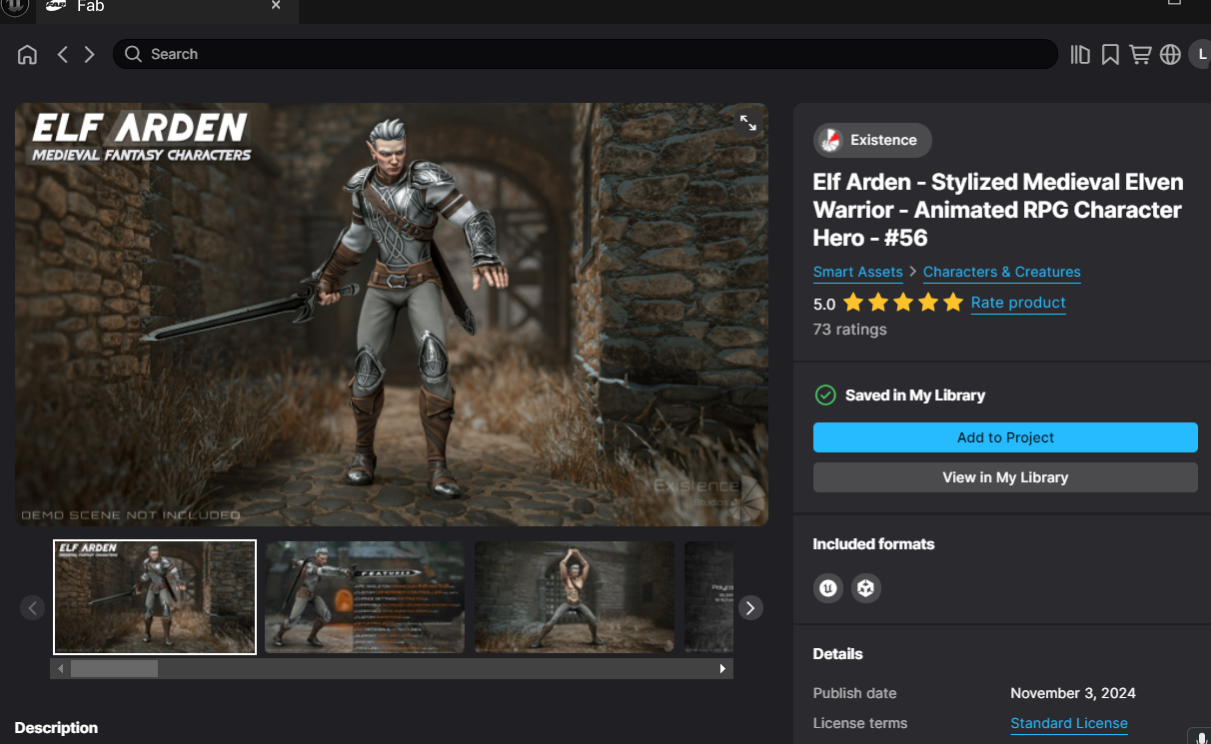
Task: Select the third thumbnail with overhead sword pose
Action: (575, 597)
